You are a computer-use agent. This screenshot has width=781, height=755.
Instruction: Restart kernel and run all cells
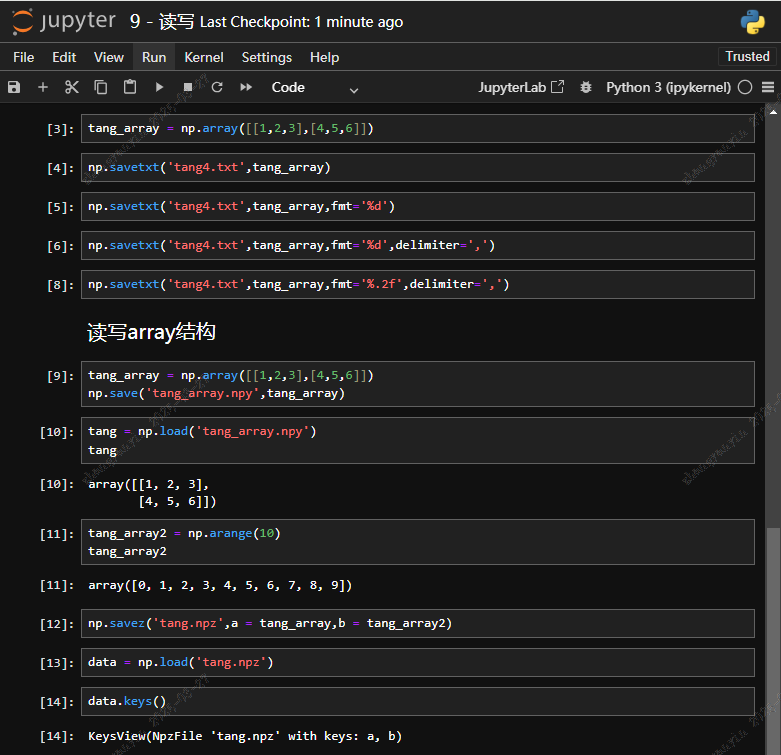246,87
